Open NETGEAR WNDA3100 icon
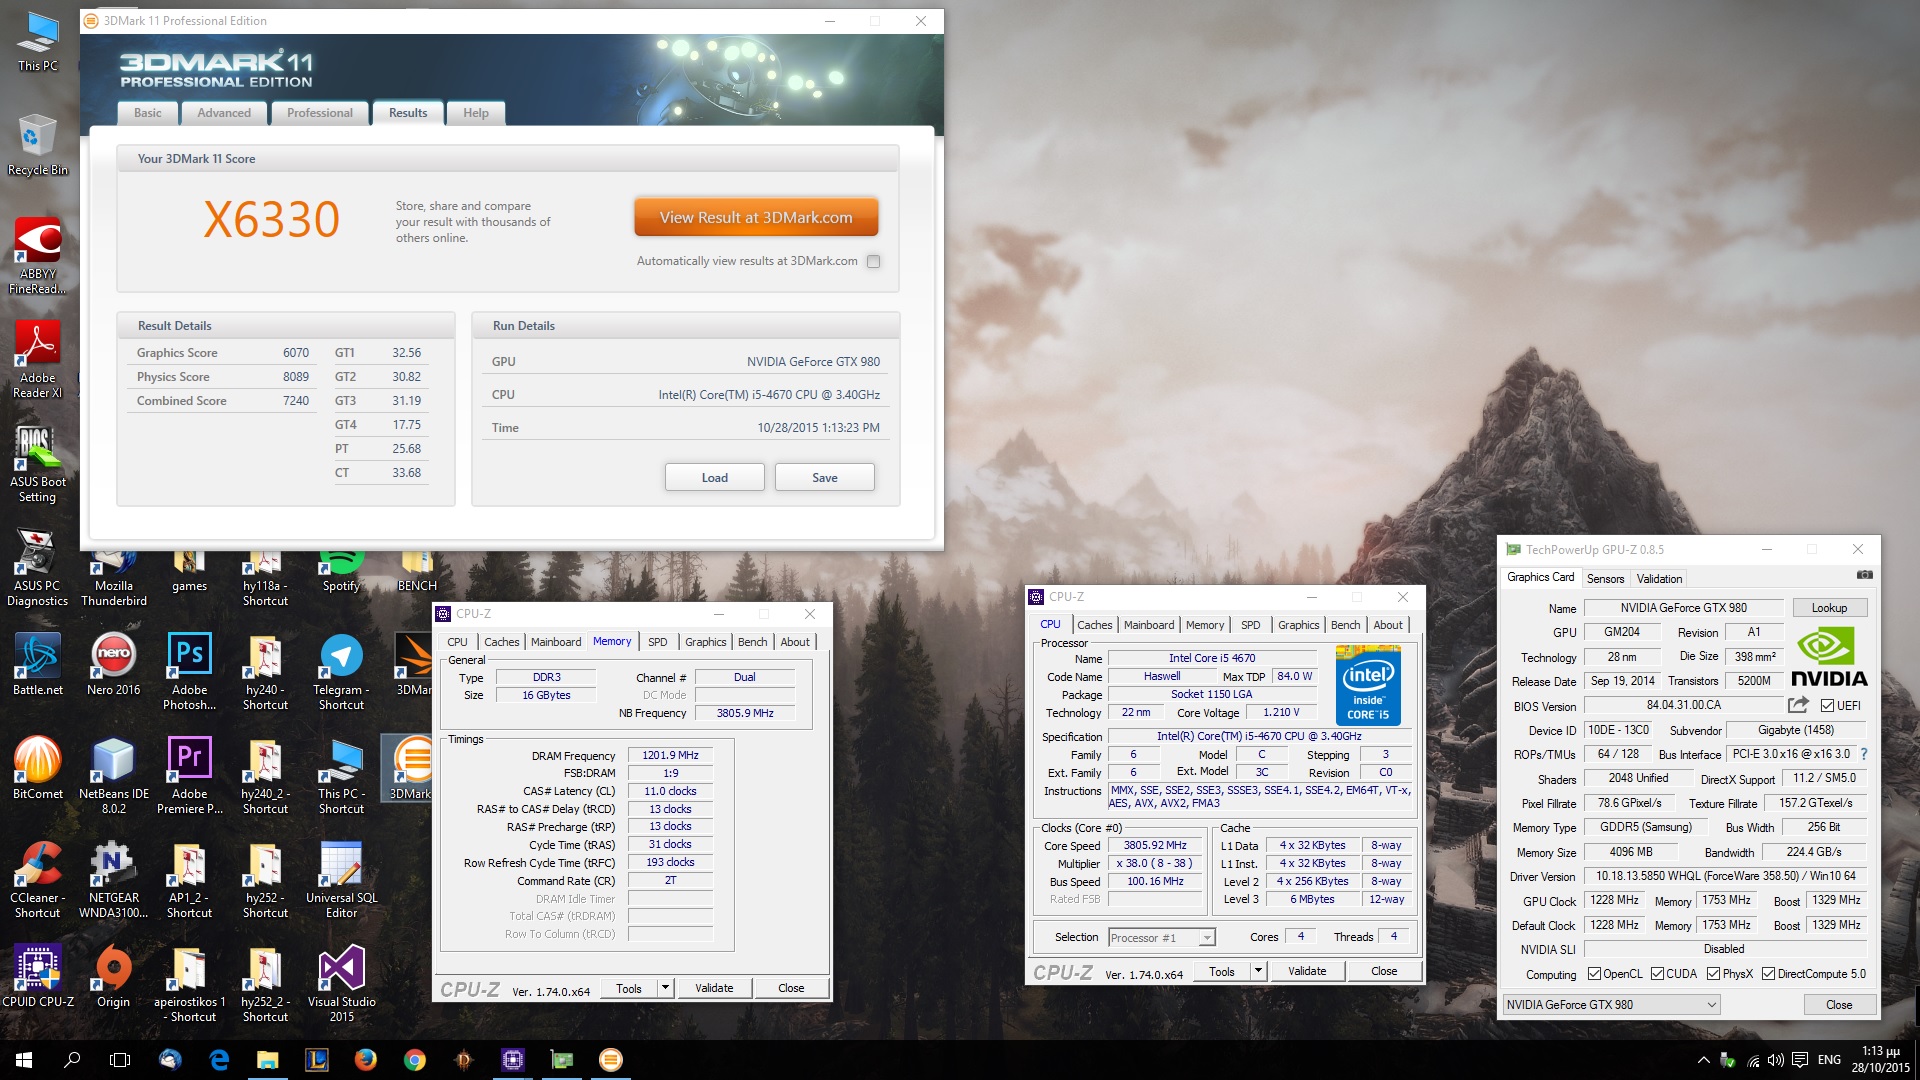The height and width of the screenshot is (1080, 1920). tap(114, 880)
